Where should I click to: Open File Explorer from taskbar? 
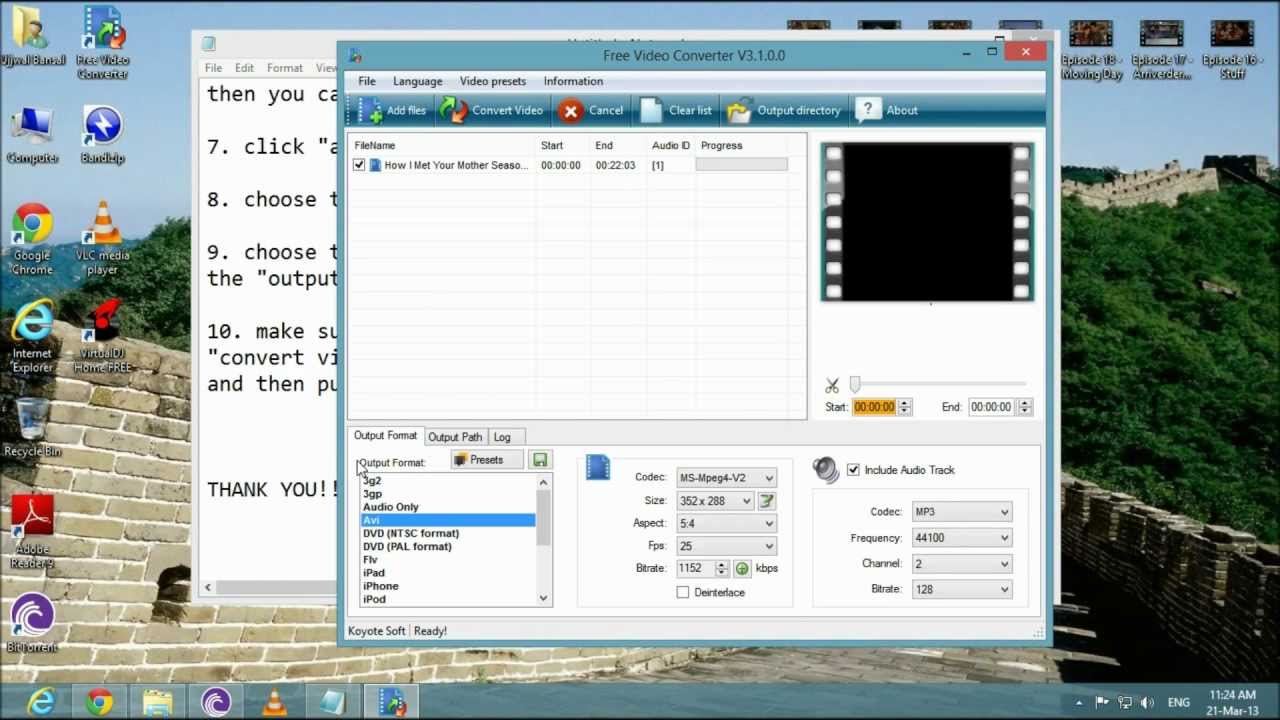pos(157,702)
